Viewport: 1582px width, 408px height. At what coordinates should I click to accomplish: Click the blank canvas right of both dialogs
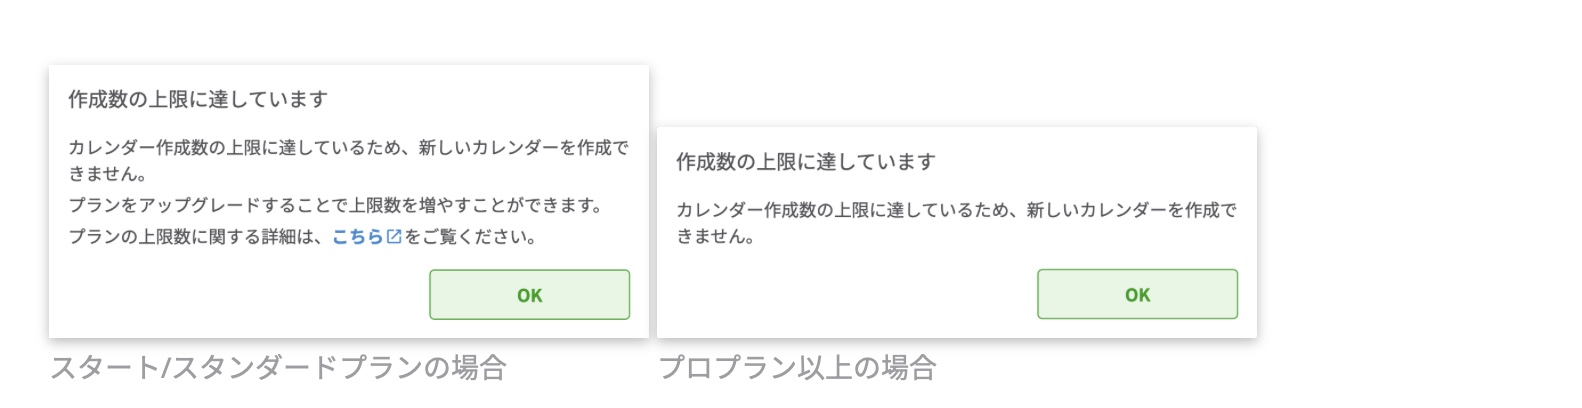(x=1420, y=200)
